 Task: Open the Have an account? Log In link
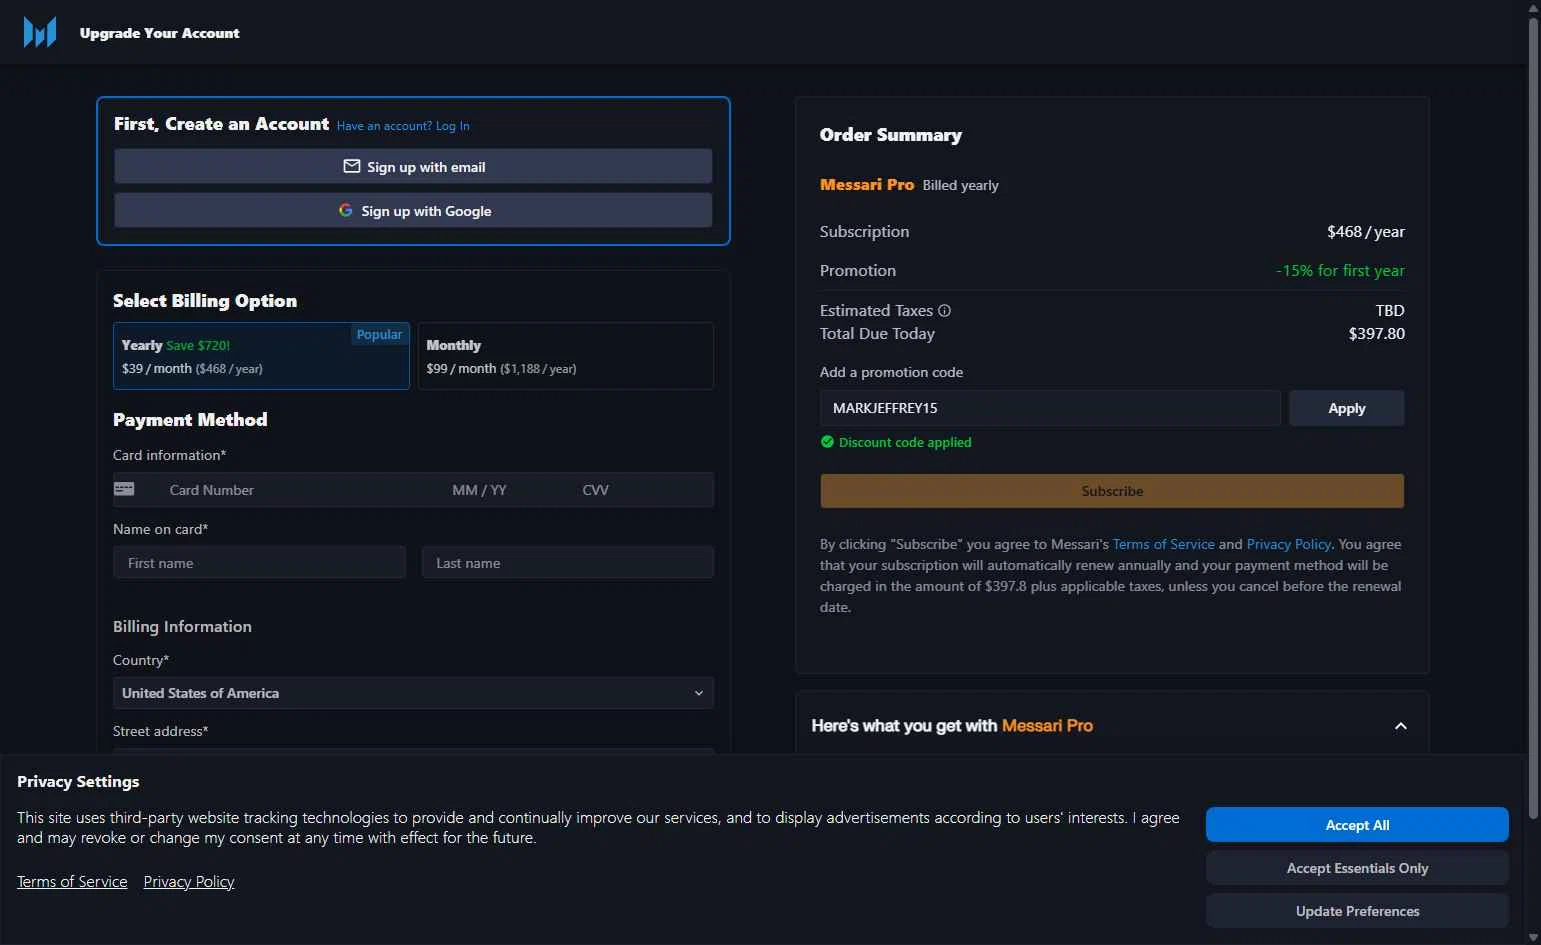coord(403,126)
